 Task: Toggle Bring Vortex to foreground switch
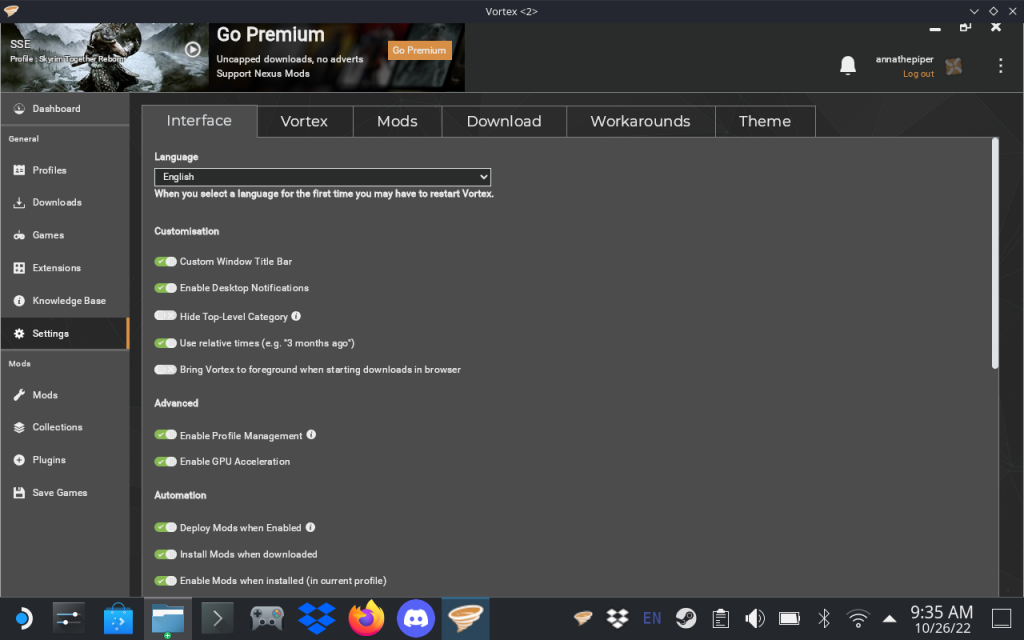tap(165, 370)
